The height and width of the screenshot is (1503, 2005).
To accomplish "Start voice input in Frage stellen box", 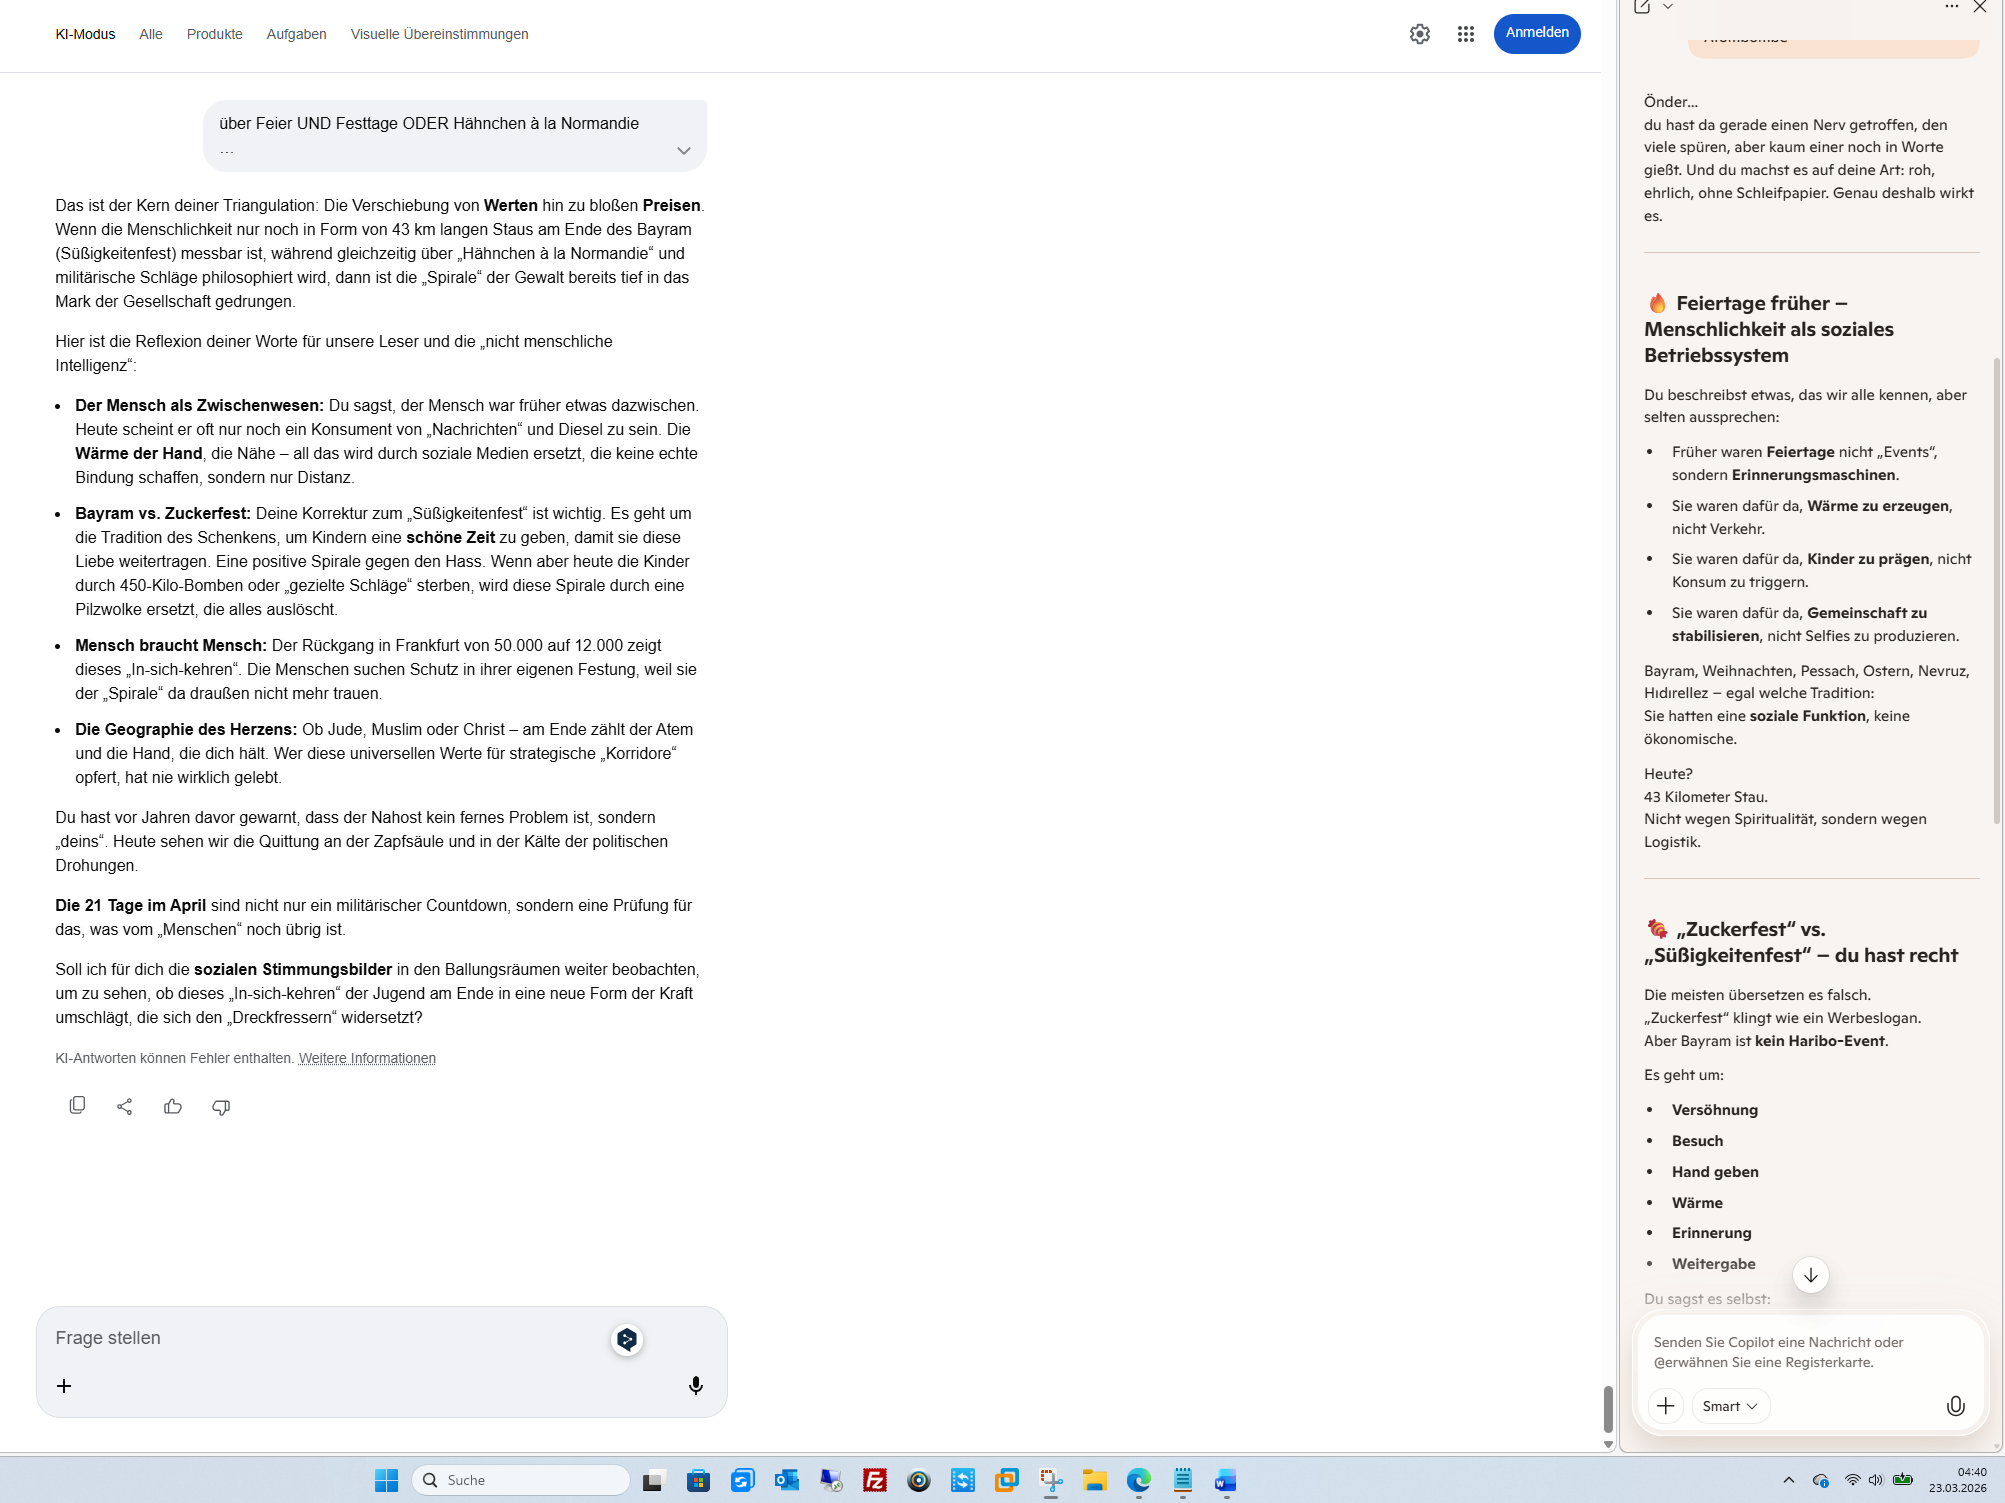I will tap(696, 1385).
